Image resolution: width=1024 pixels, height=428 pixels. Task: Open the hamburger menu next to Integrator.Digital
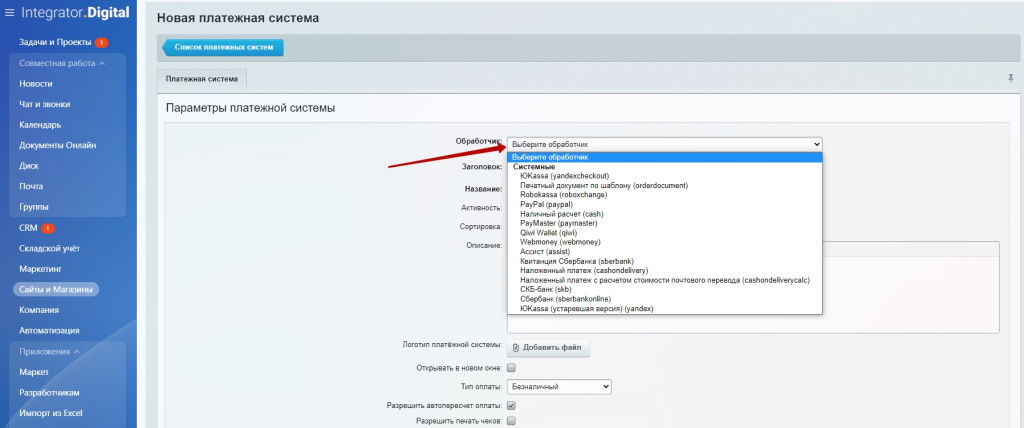coord(10,15)
